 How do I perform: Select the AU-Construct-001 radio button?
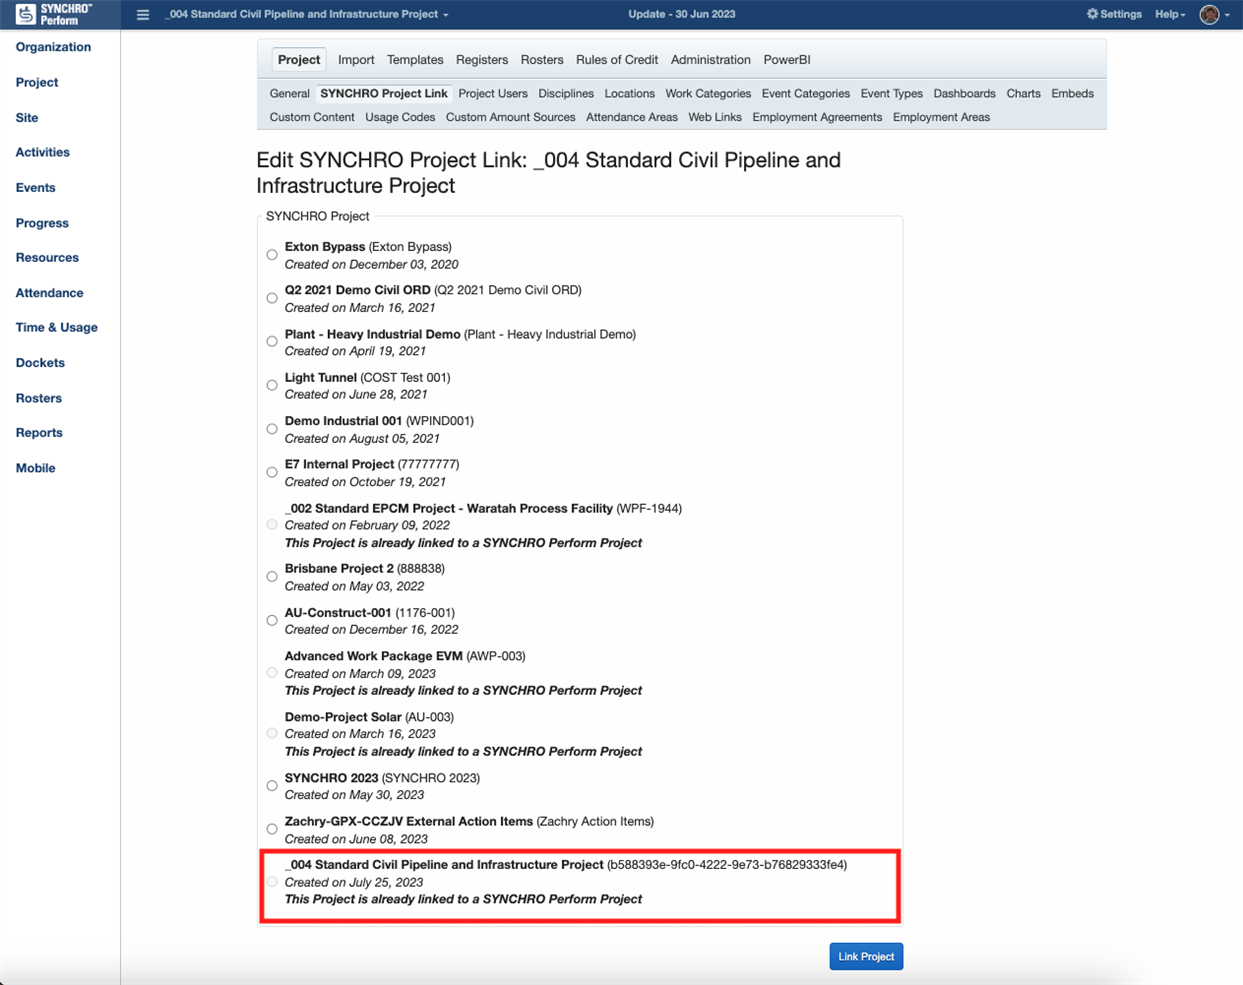272,620
